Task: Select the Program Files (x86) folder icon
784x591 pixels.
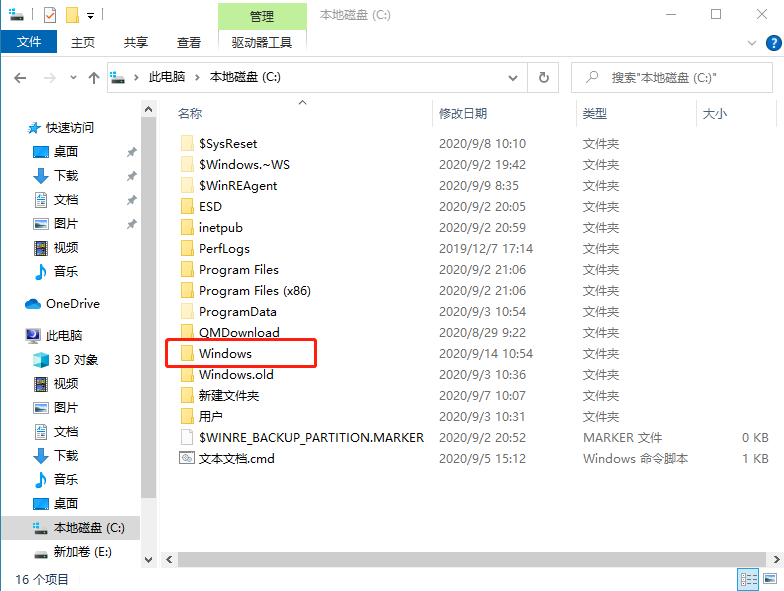Action: pyautogui.click(x=187, y=290)
